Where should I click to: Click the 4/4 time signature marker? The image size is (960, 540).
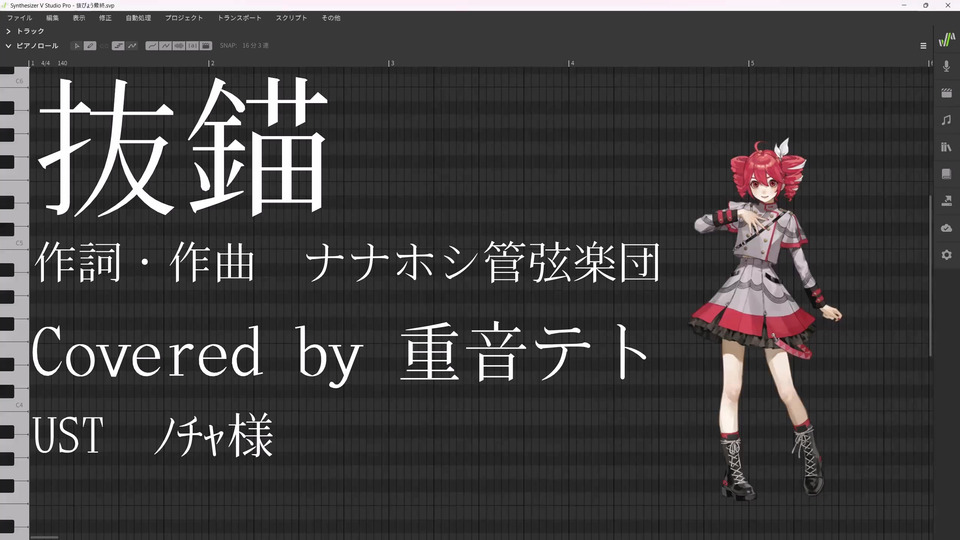pos(45,63)
